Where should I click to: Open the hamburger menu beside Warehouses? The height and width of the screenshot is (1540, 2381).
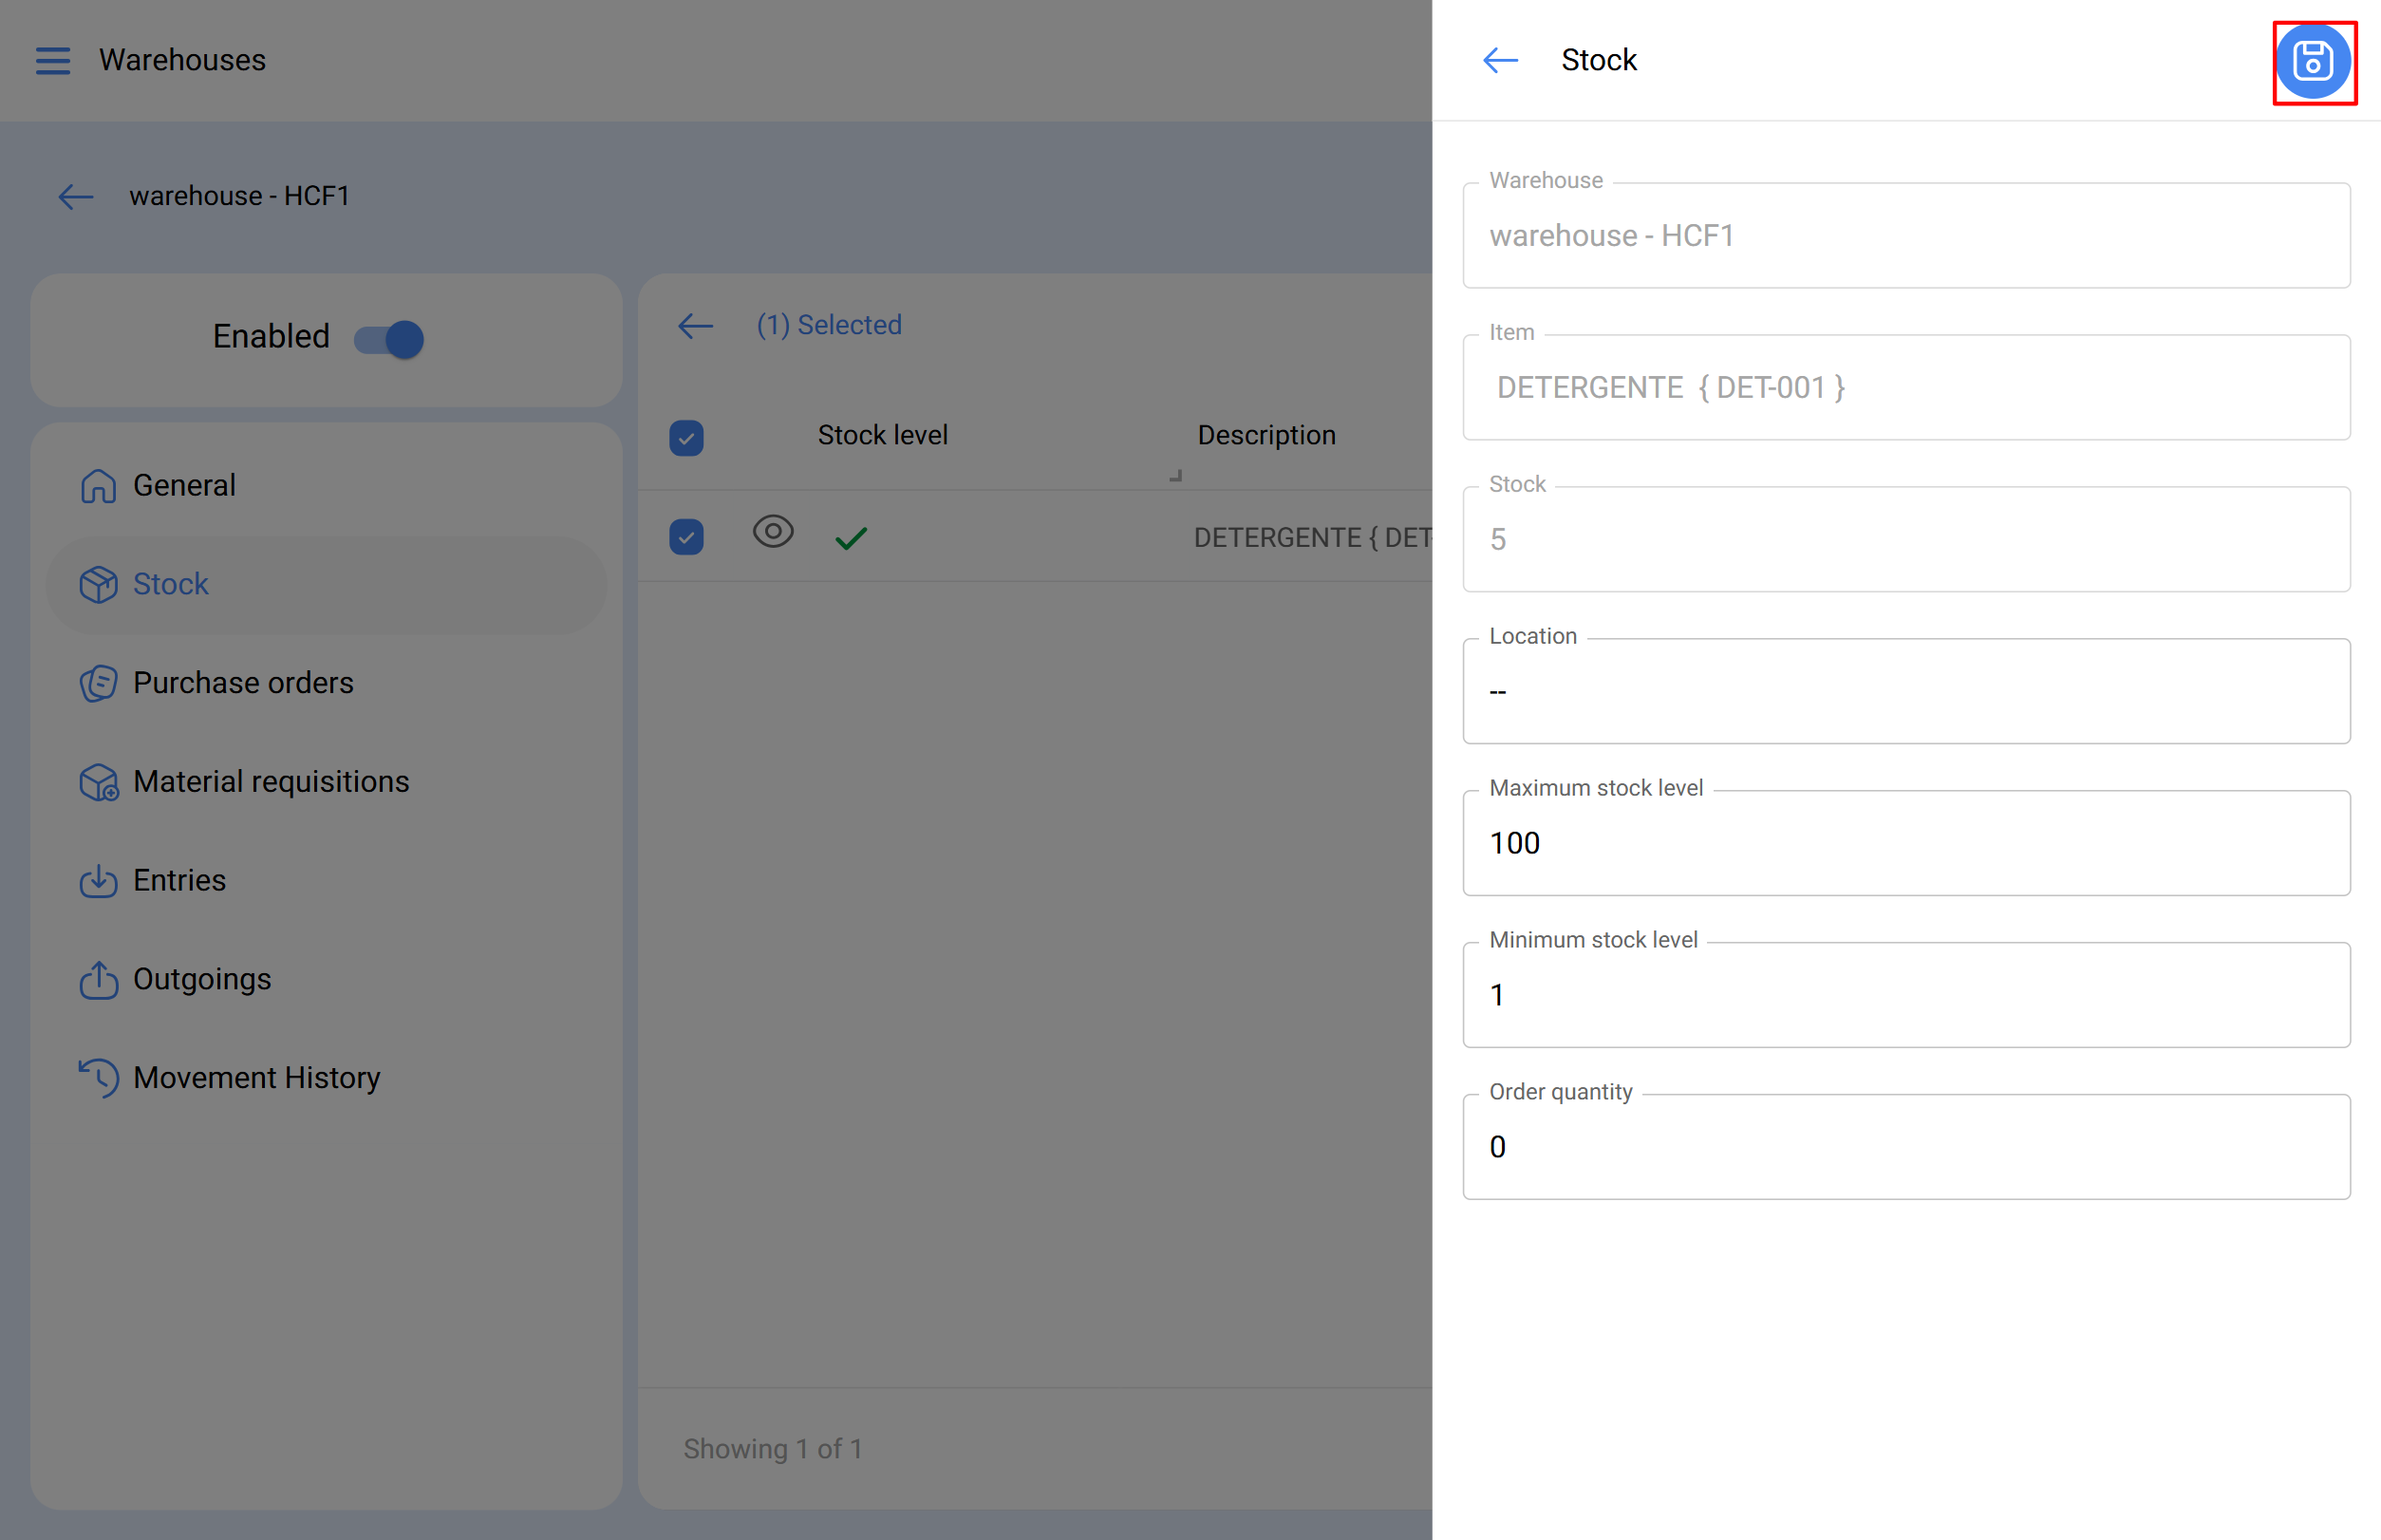53,60
